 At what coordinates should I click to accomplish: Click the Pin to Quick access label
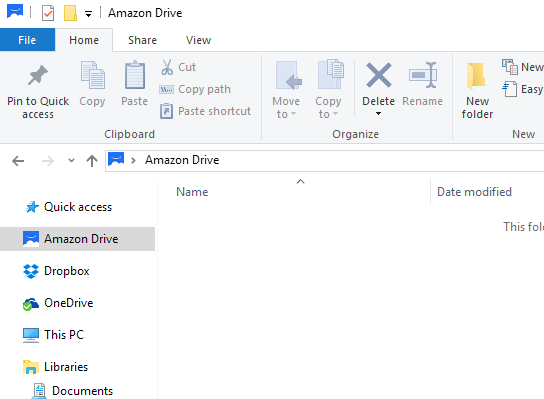click(x=38, y=108)
